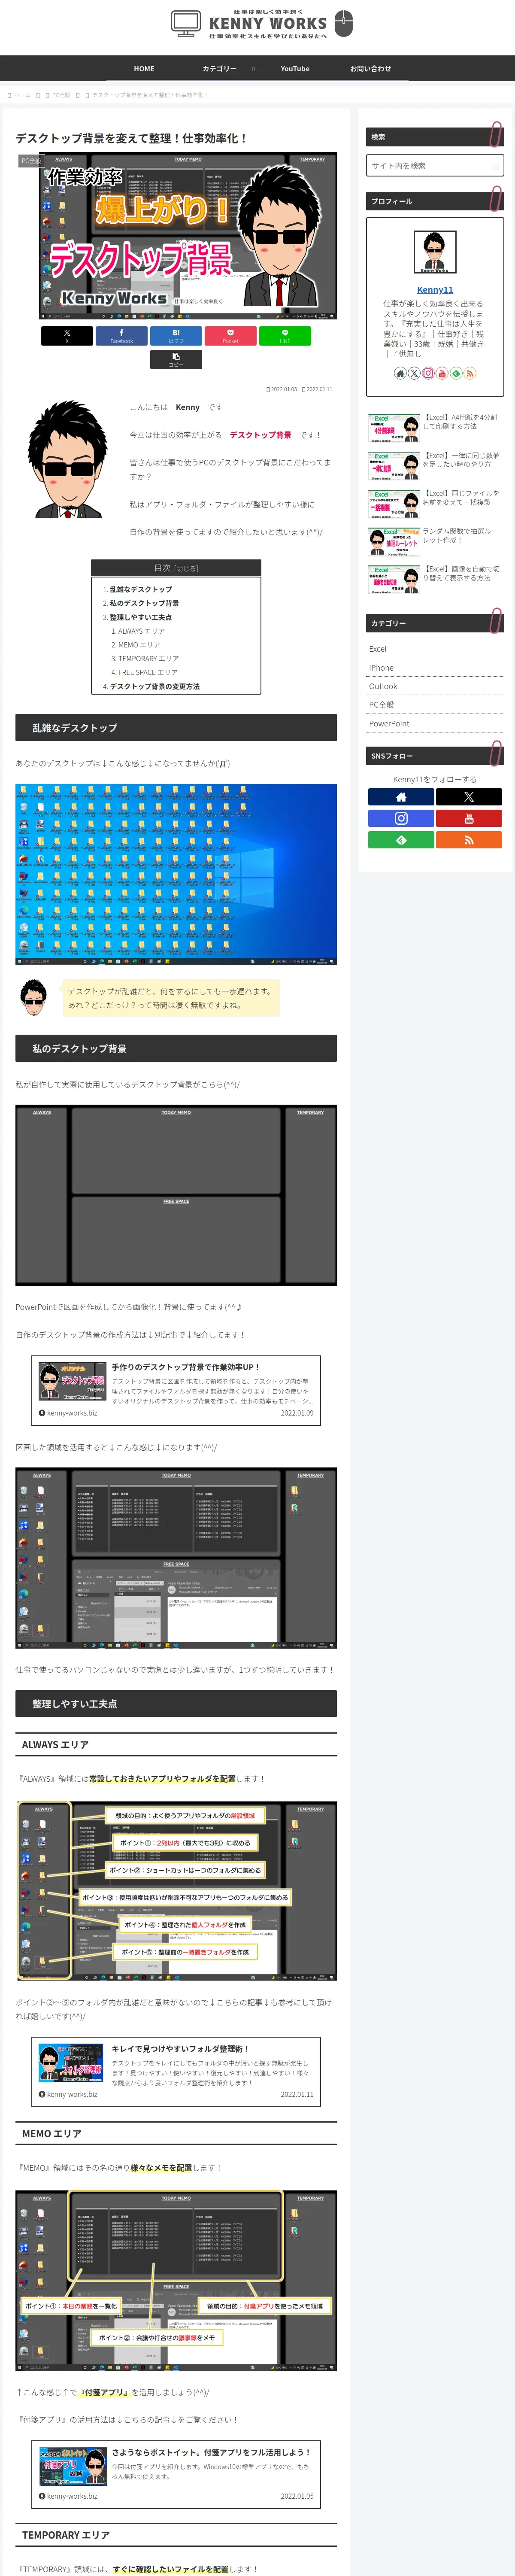Click the orange RSS button under SNSフォロー

click(469, 840)
